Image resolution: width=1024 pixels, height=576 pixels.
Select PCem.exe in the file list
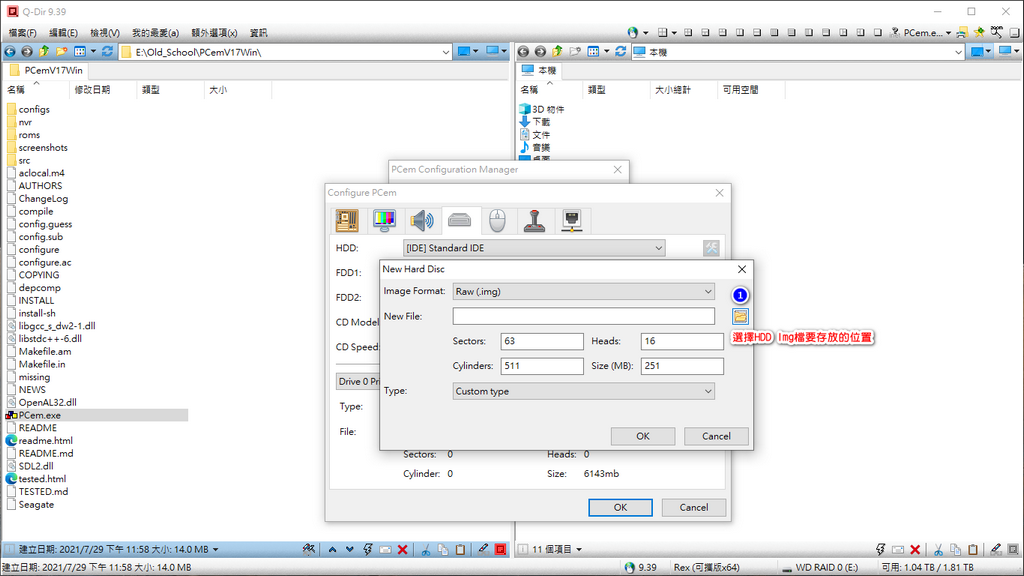coord(40,415)
